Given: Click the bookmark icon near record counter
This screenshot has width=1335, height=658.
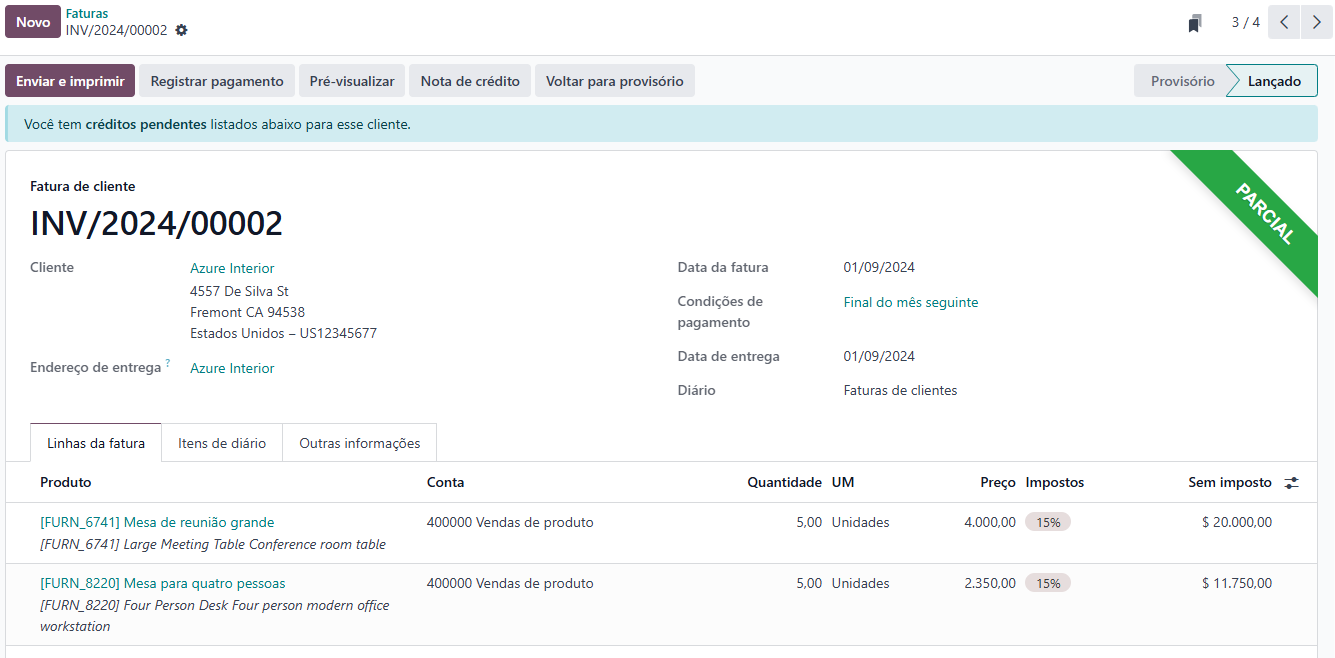Looking at the screenshot, I should point(1194,23).
